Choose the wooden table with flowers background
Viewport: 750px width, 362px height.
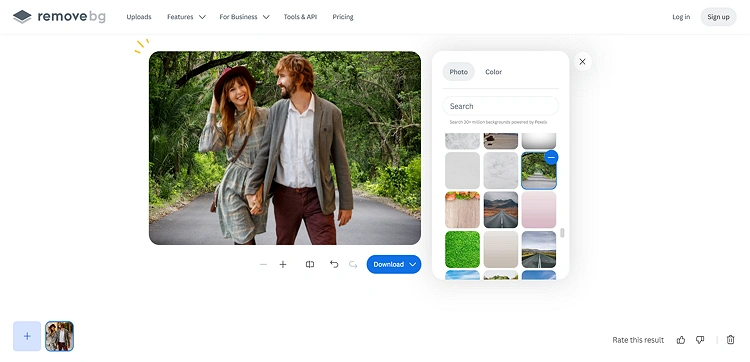tap(463, 210)
